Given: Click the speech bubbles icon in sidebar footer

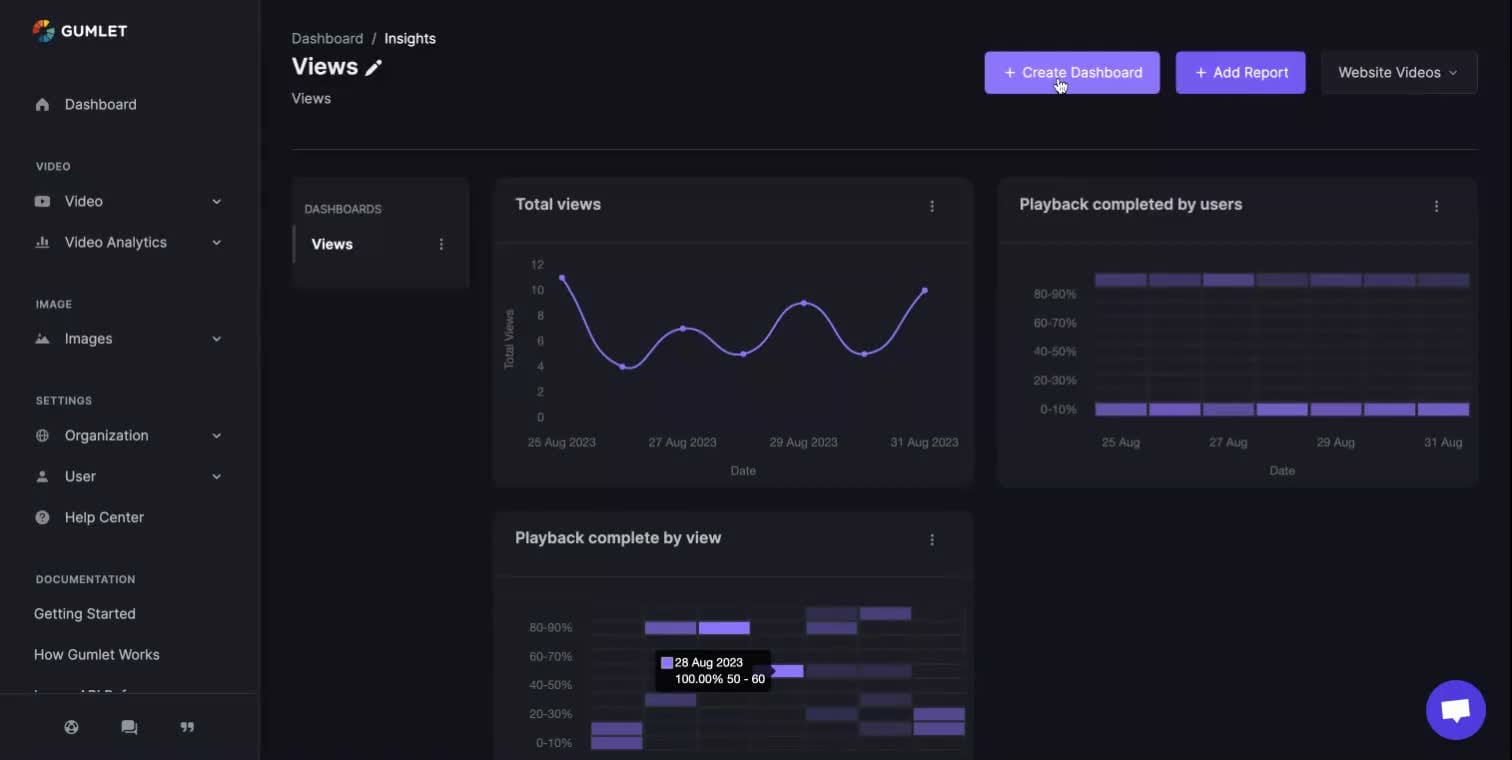Looking at the screenshot, I should 129,727.
